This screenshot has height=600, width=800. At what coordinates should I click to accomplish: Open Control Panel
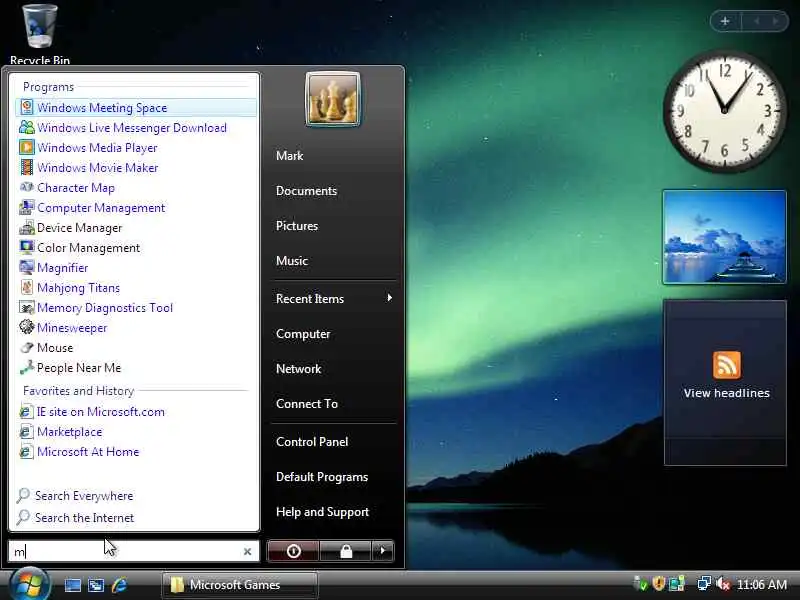coord(312,442)
